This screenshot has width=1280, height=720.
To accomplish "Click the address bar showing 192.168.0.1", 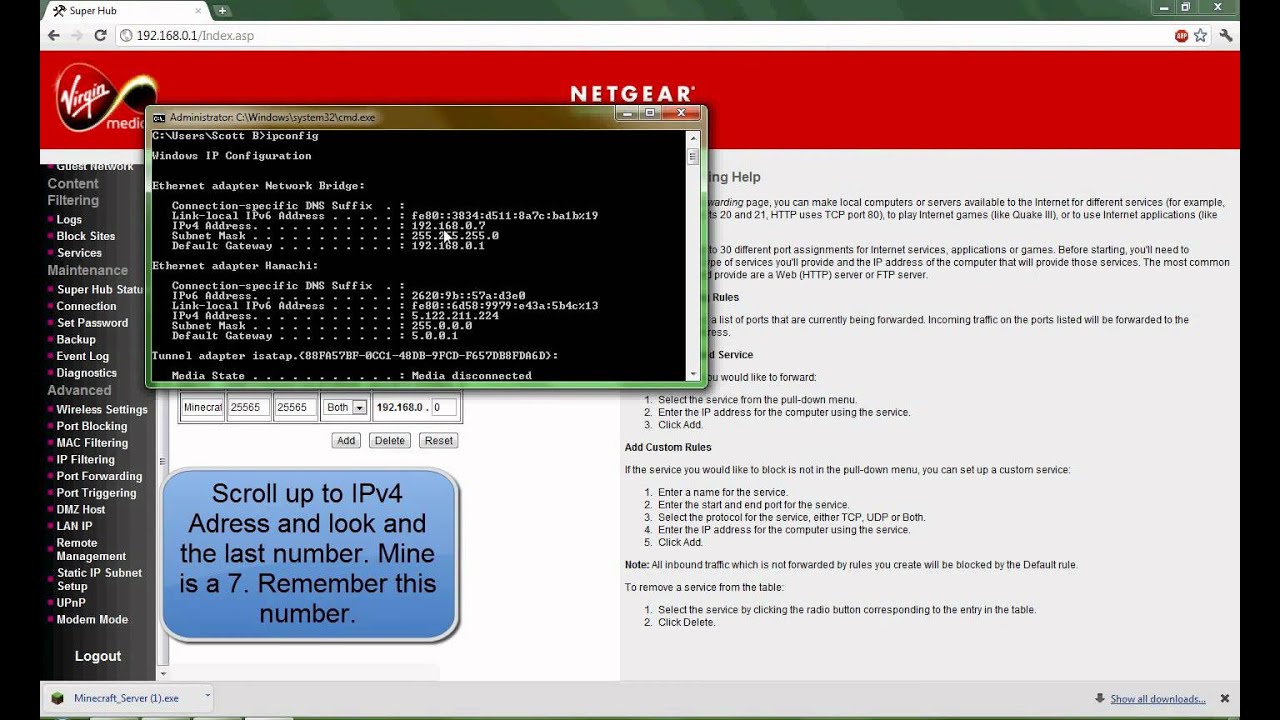I will (640, 35).
